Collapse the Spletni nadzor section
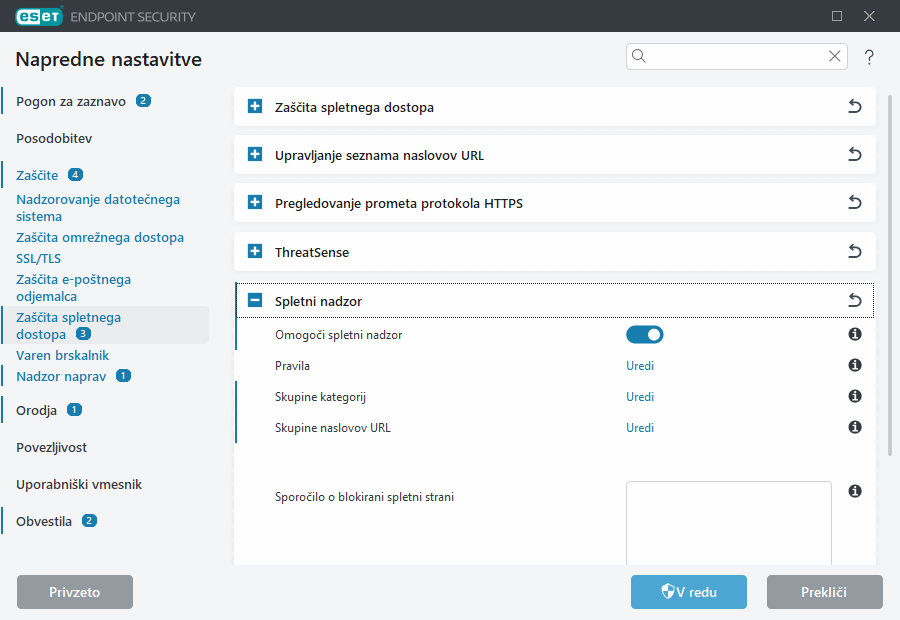Viewport: 900px width, 620px height. 255,300
